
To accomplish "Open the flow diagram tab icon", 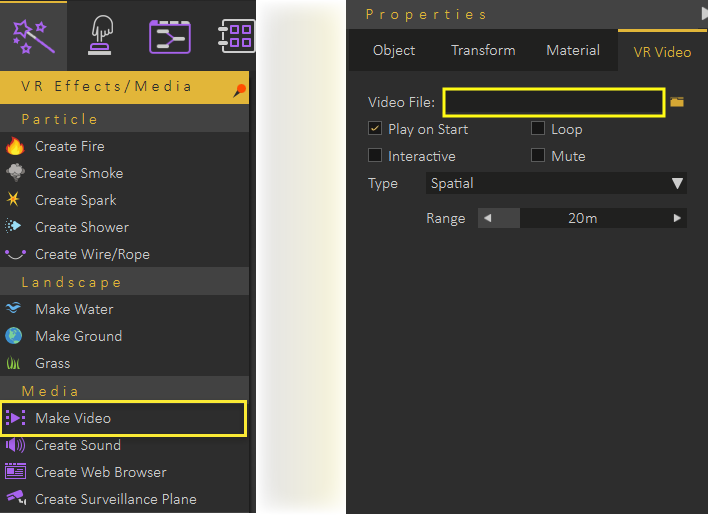I will 169,35.
